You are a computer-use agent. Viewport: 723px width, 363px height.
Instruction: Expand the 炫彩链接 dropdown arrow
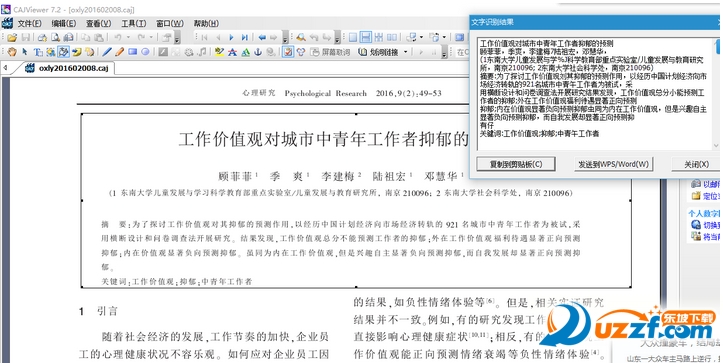405,52
